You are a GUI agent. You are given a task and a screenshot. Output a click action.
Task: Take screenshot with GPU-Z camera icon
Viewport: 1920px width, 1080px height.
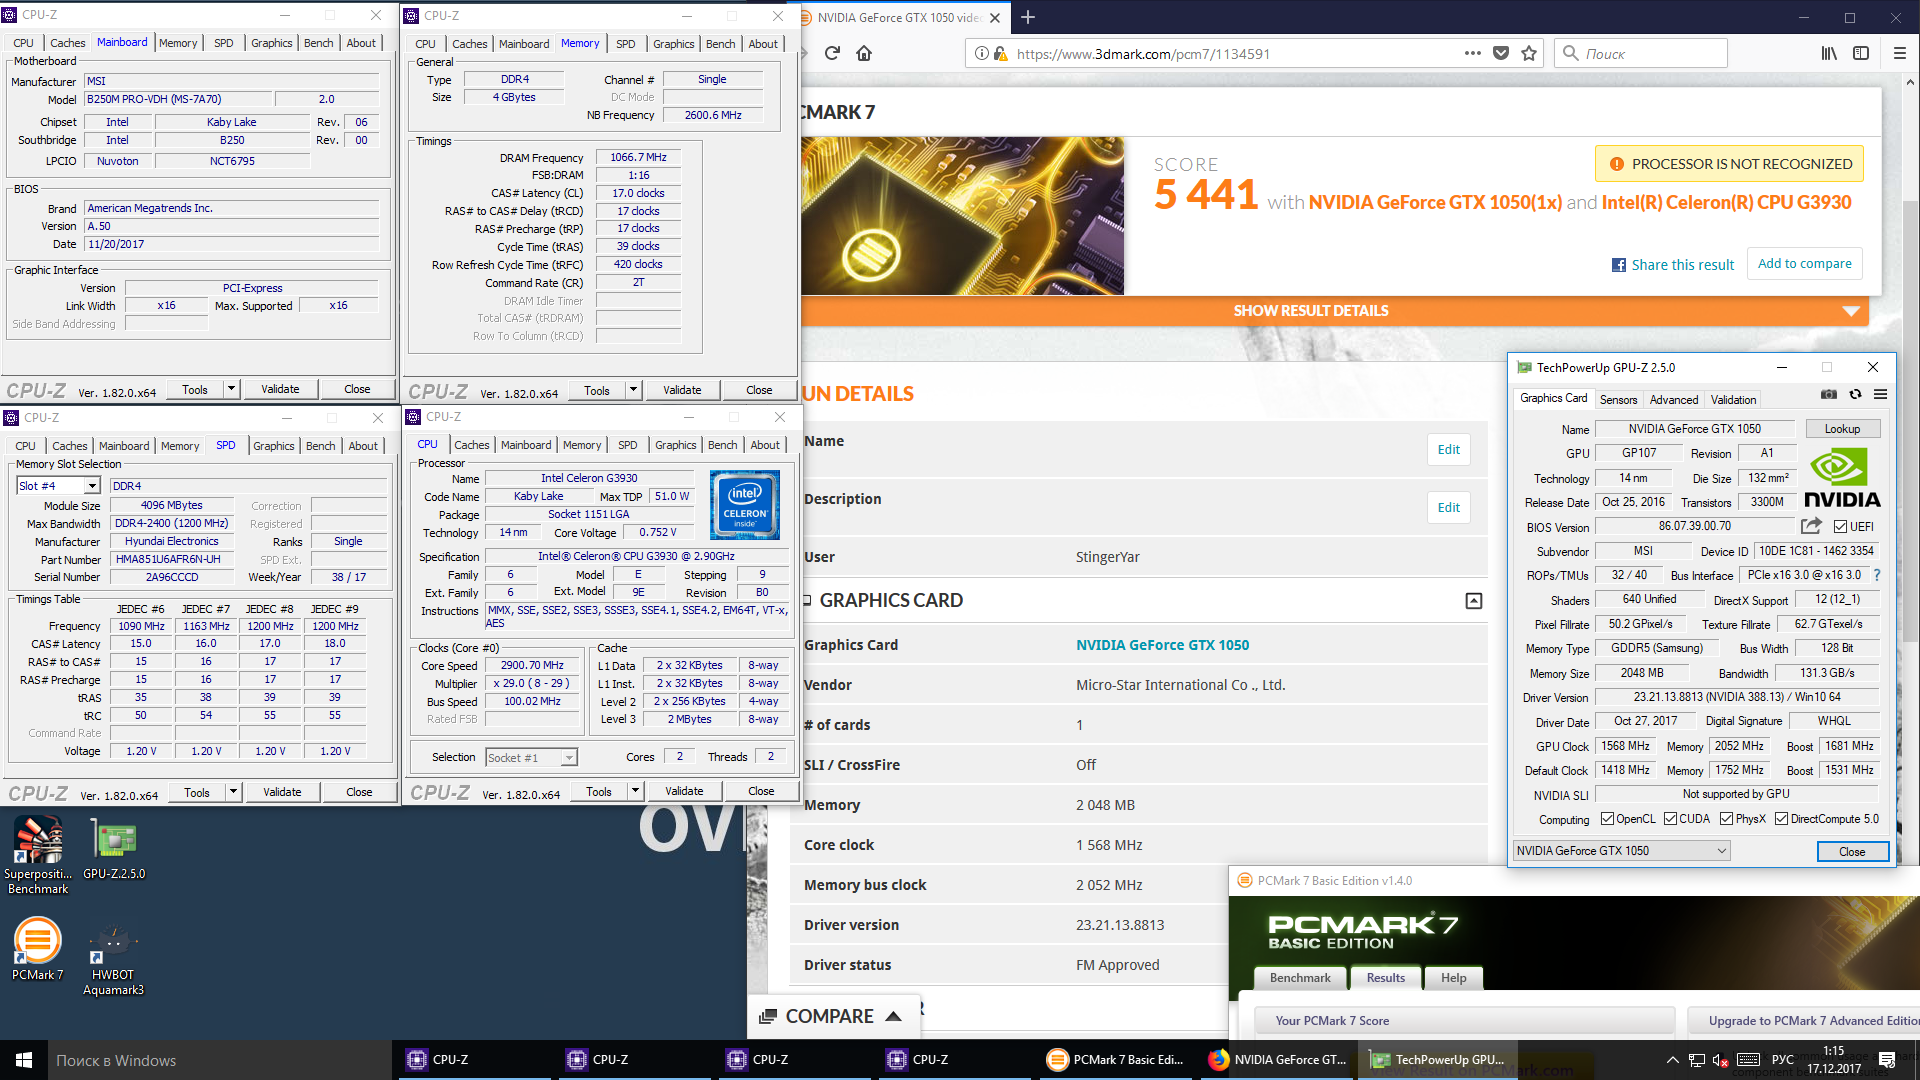[1829, 394]
